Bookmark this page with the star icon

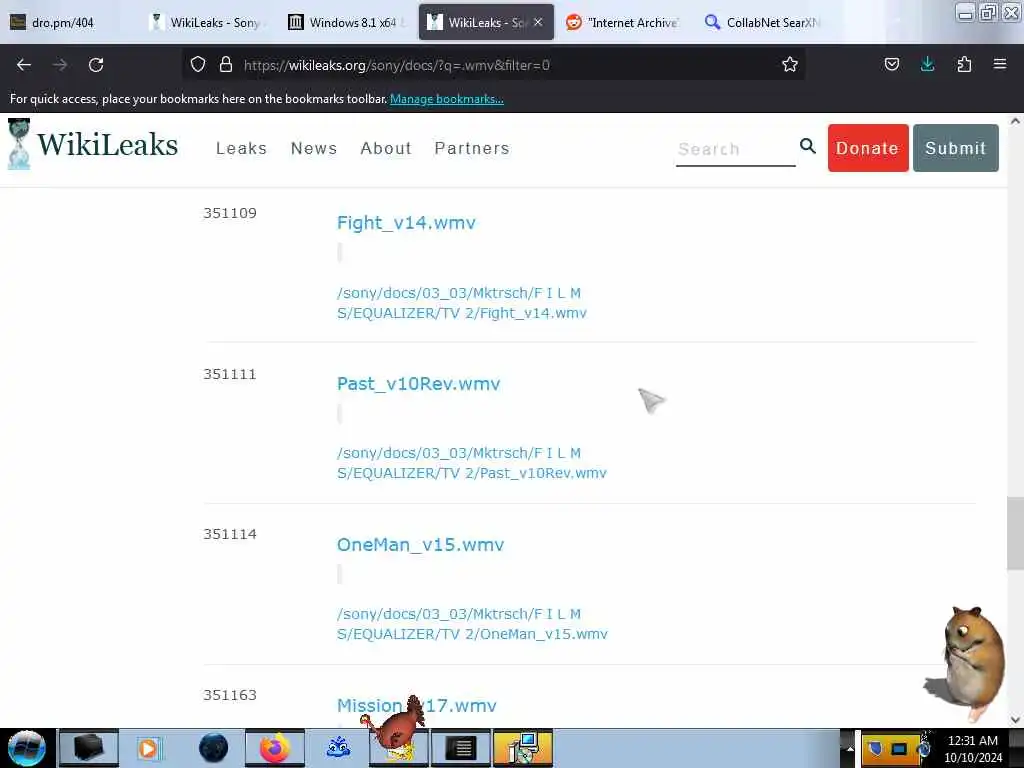pos(790,65)
